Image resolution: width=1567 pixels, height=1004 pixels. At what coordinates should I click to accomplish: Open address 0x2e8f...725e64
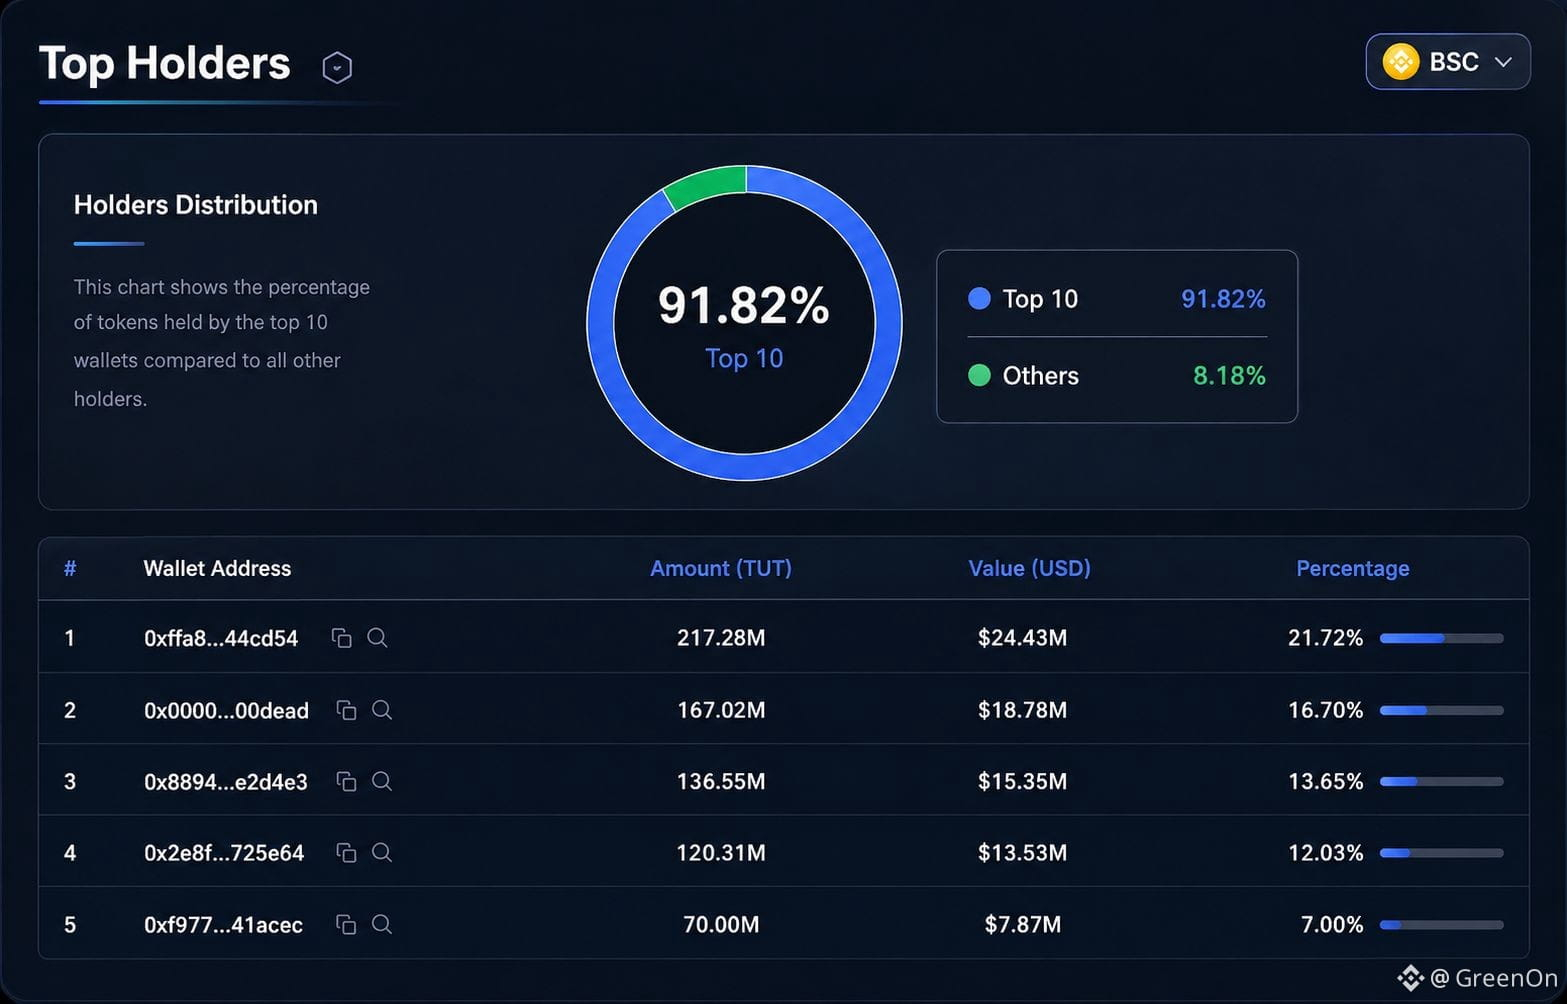pyautogui.click(x=224, y=852)
